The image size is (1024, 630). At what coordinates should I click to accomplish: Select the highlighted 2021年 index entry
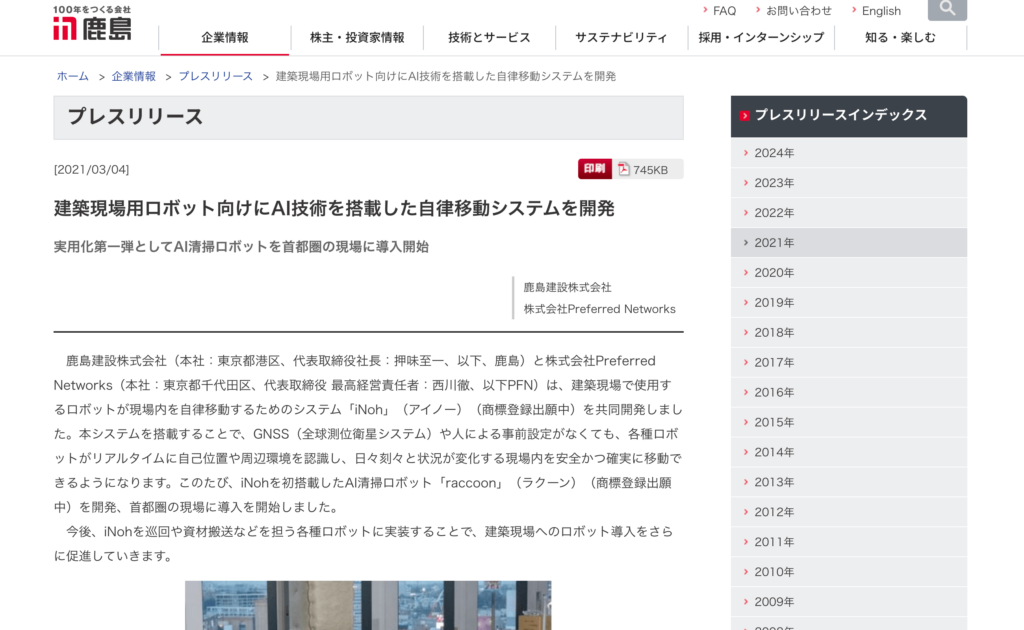[x=848, y=243]
